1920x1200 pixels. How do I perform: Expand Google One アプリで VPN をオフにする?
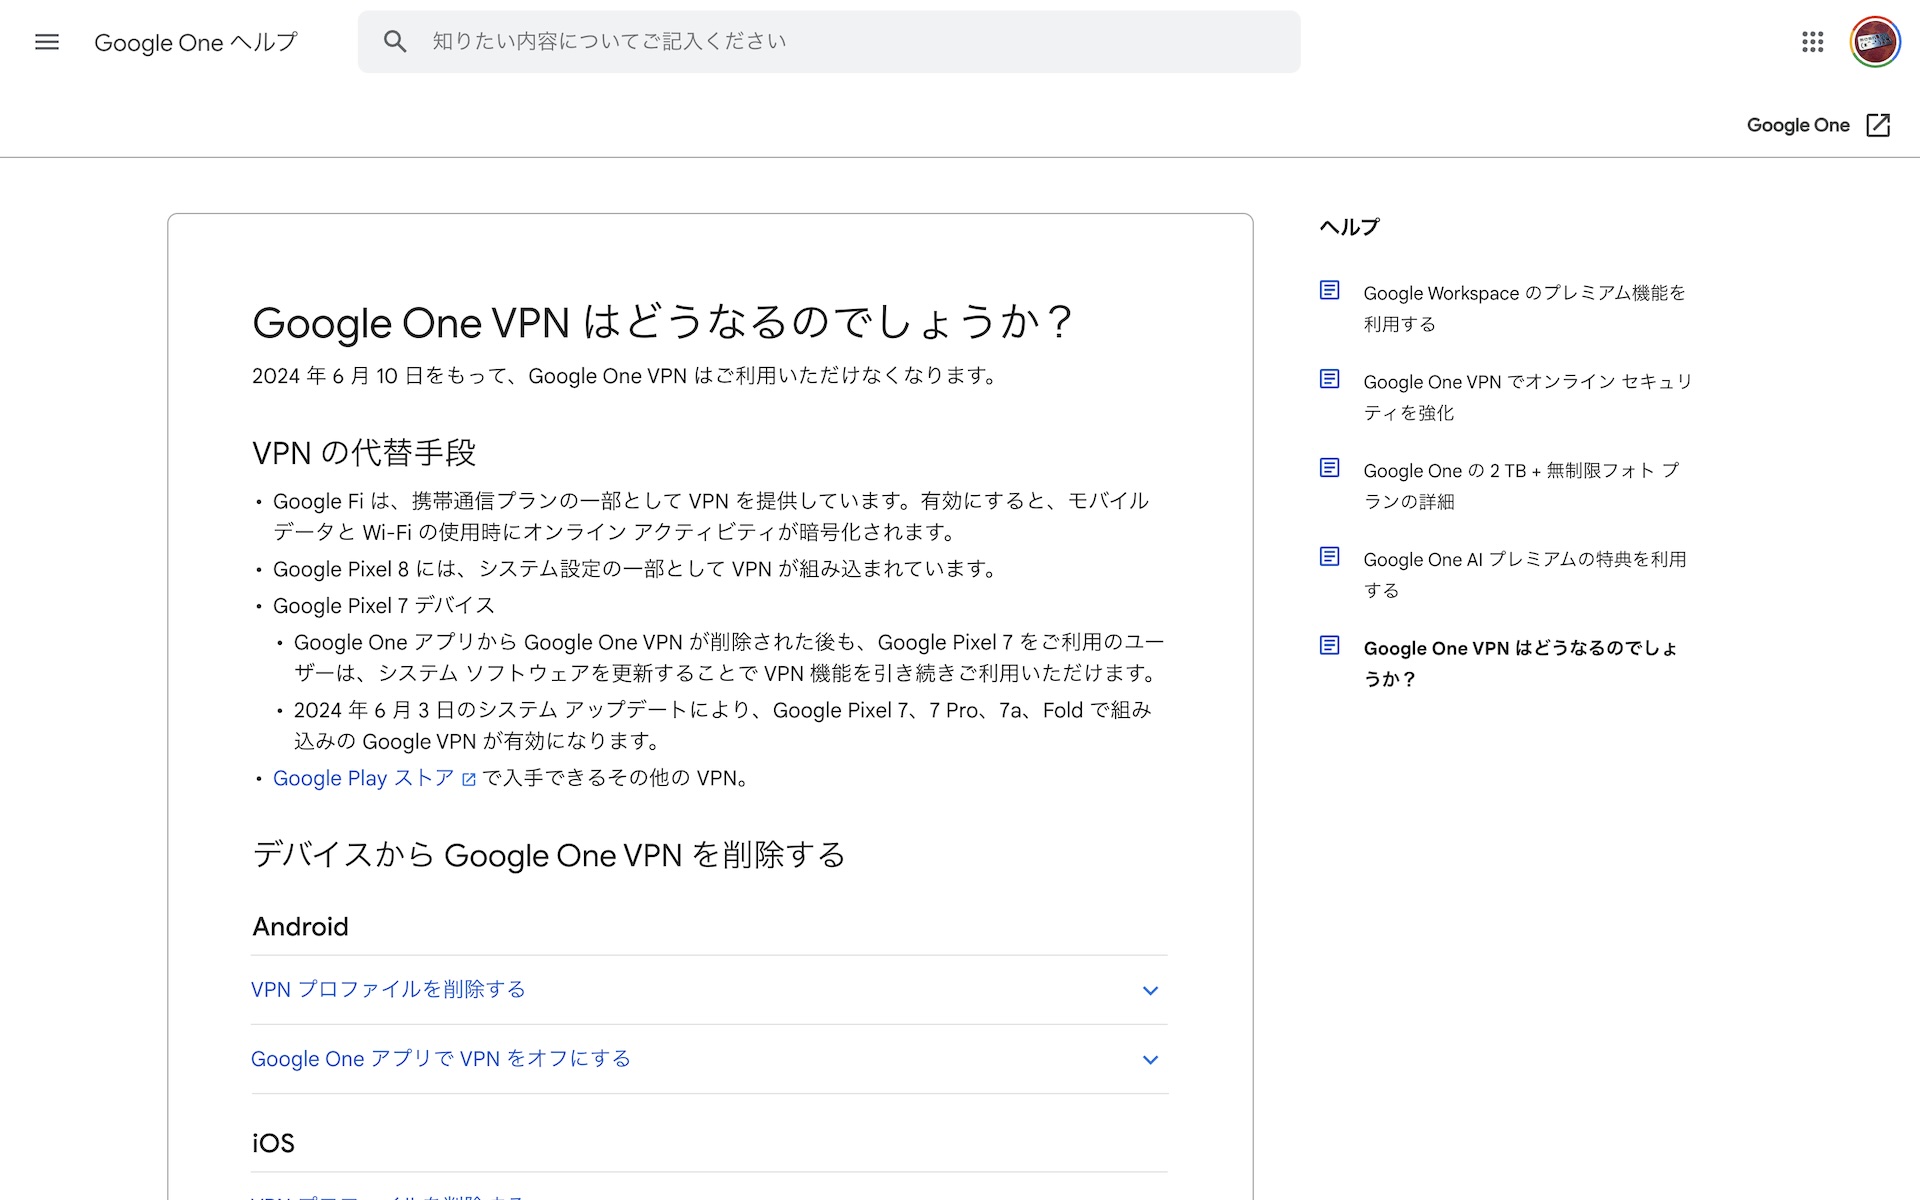440,1059
